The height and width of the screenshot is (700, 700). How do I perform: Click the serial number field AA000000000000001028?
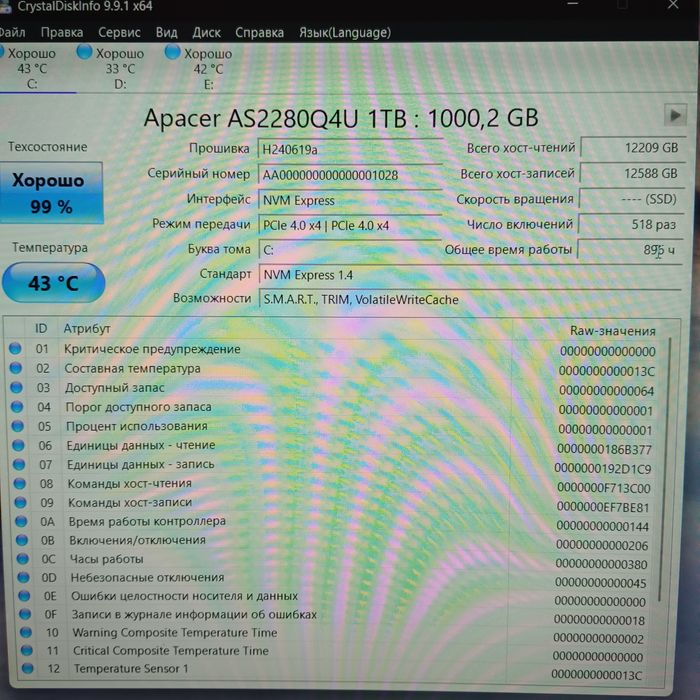pos(350,175)
